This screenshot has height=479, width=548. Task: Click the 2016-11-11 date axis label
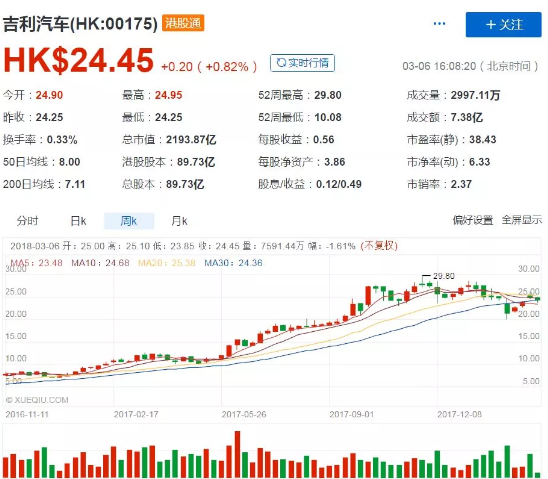click(27, 414)
